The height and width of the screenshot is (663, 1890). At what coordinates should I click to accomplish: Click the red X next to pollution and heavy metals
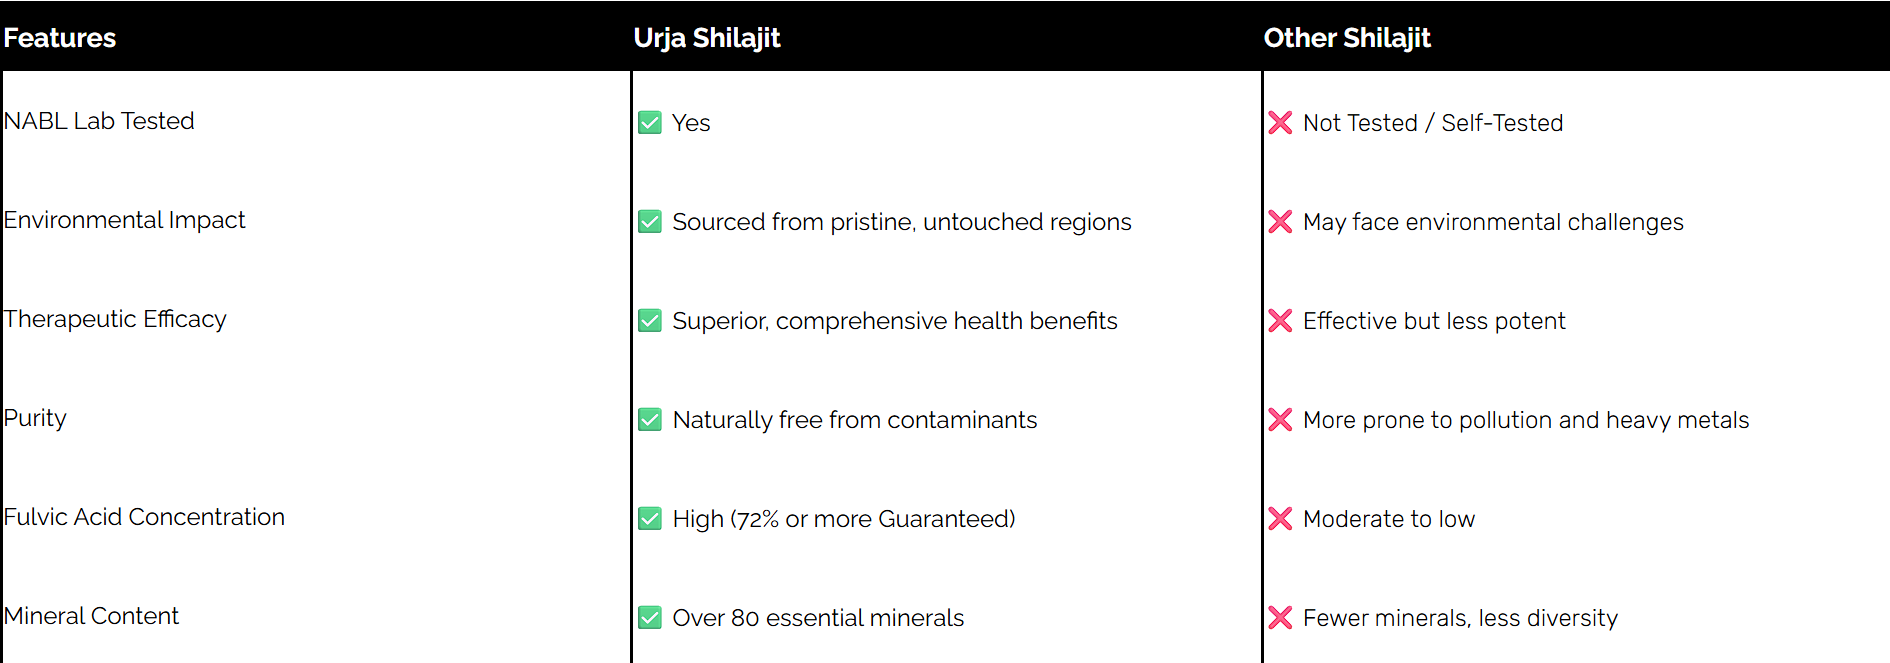(1280, 420)
